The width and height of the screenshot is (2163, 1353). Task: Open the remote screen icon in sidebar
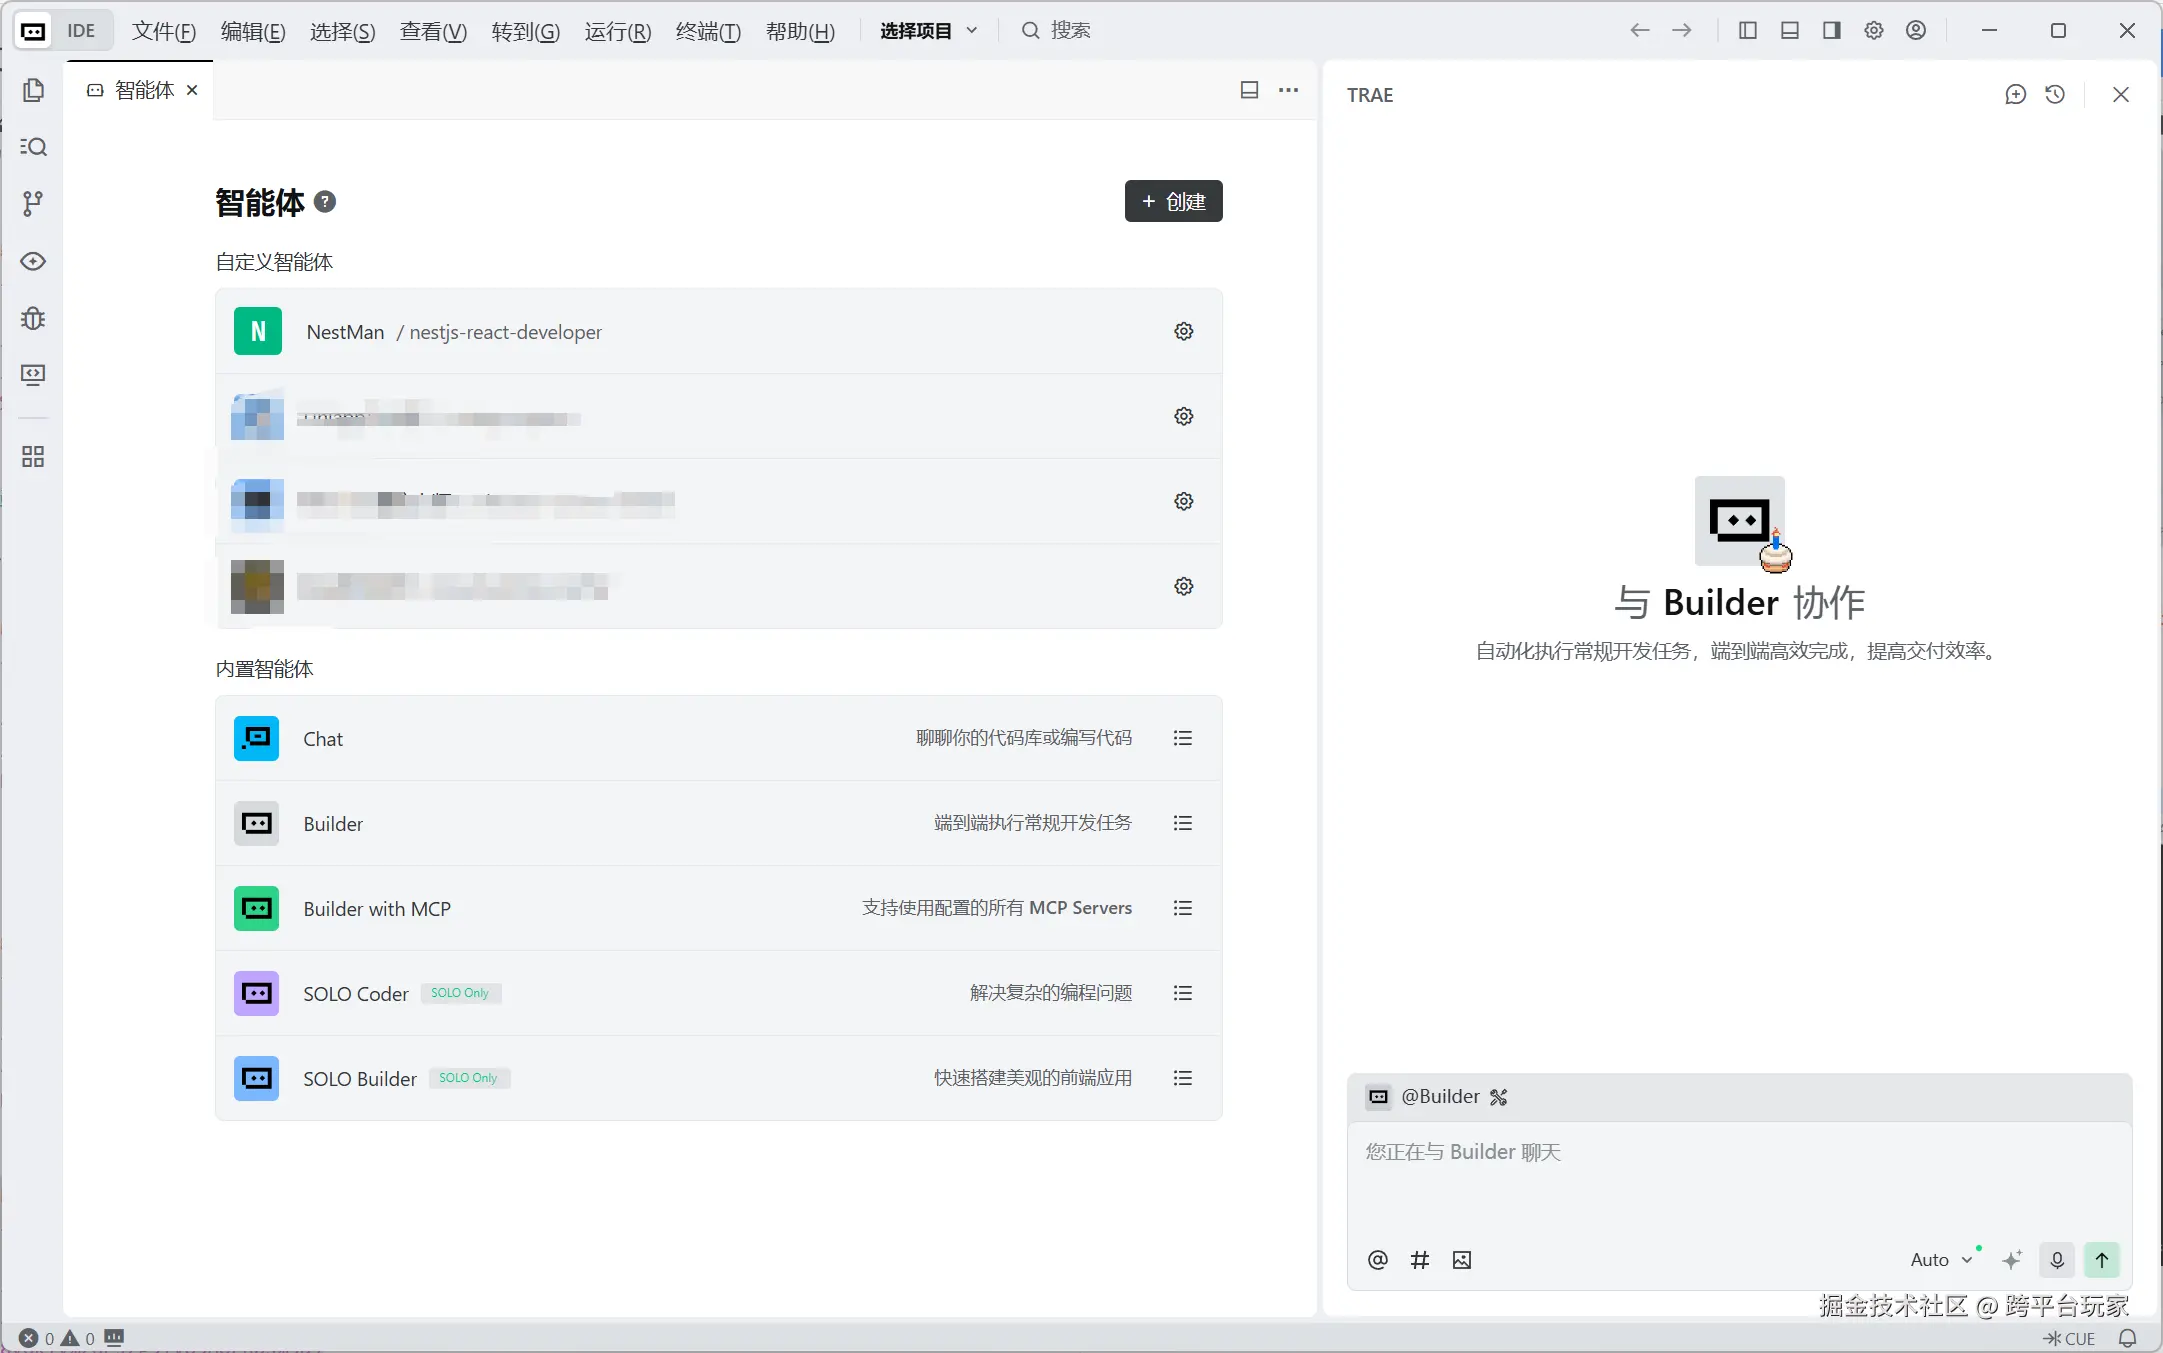33,375
